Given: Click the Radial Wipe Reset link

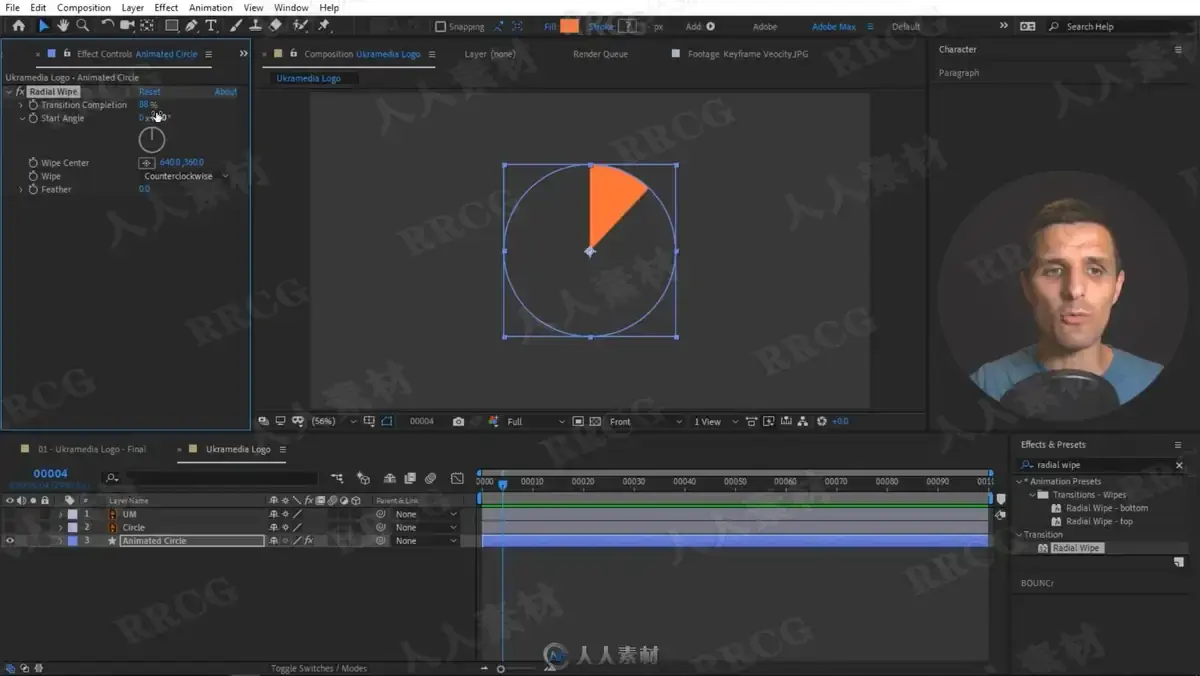Looking at the screenshot, I should [149, 92].
